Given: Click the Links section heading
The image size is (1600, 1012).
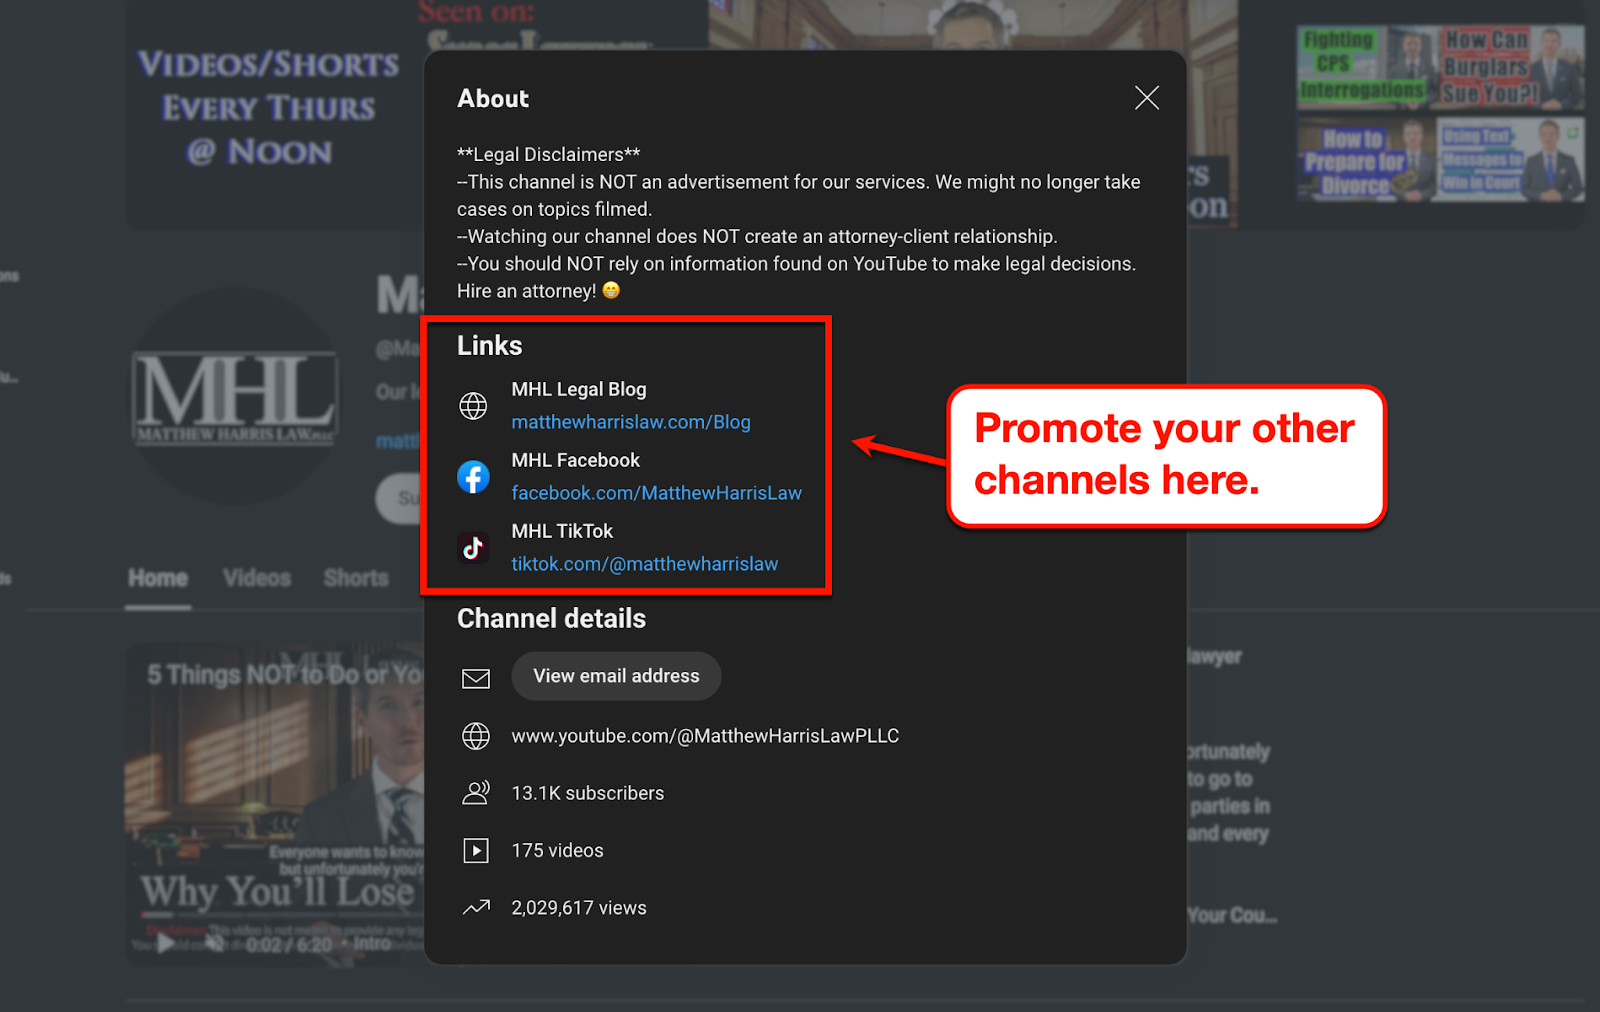Looking at the screenshot, I should [489, 346].
